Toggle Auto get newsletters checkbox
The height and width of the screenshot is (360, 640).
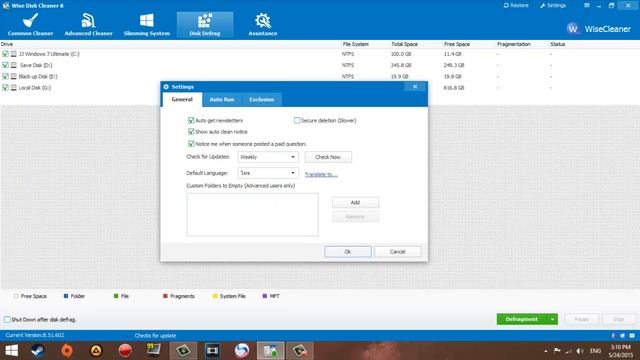tap(191, 120)
